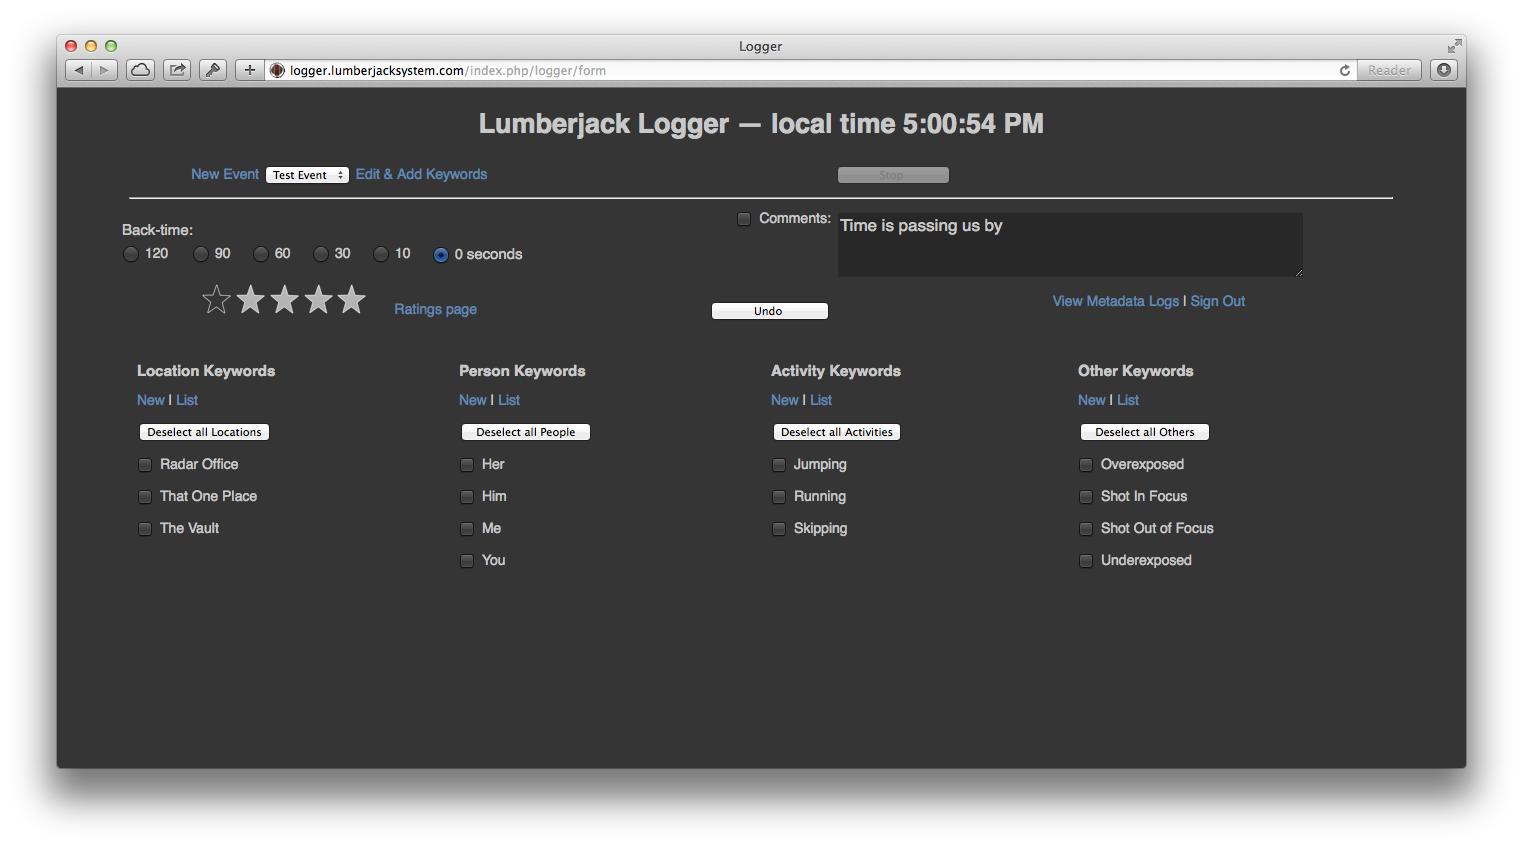Viewport: 1523px width, 847px height.
Task: Click the key icon in browser toolbar
Action: 213,70
